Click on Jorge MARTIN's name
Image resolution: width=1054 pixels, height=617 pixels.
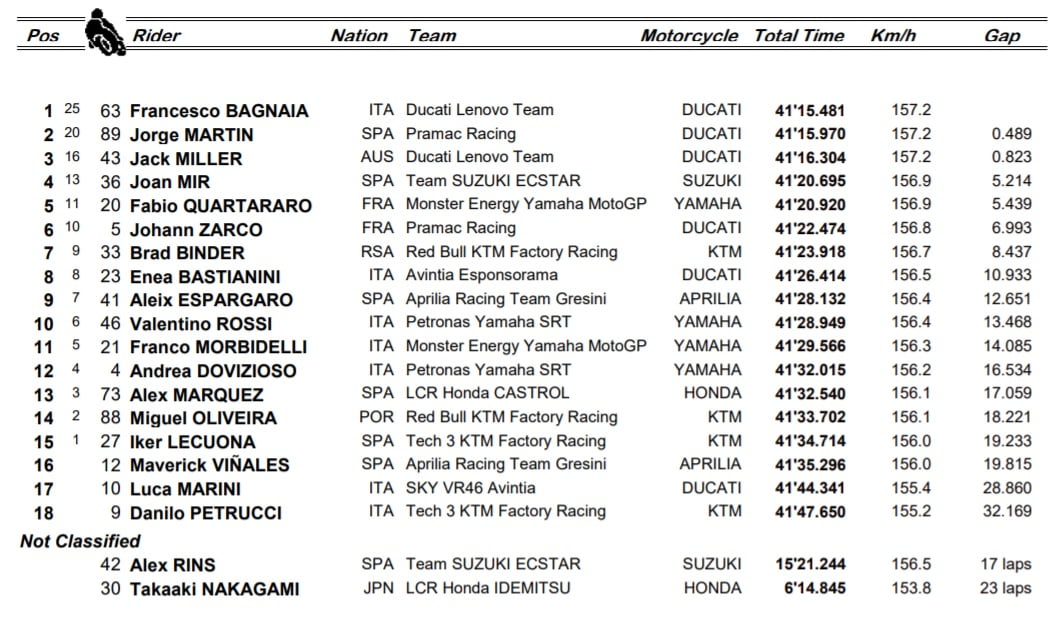[x=191, y=135]
